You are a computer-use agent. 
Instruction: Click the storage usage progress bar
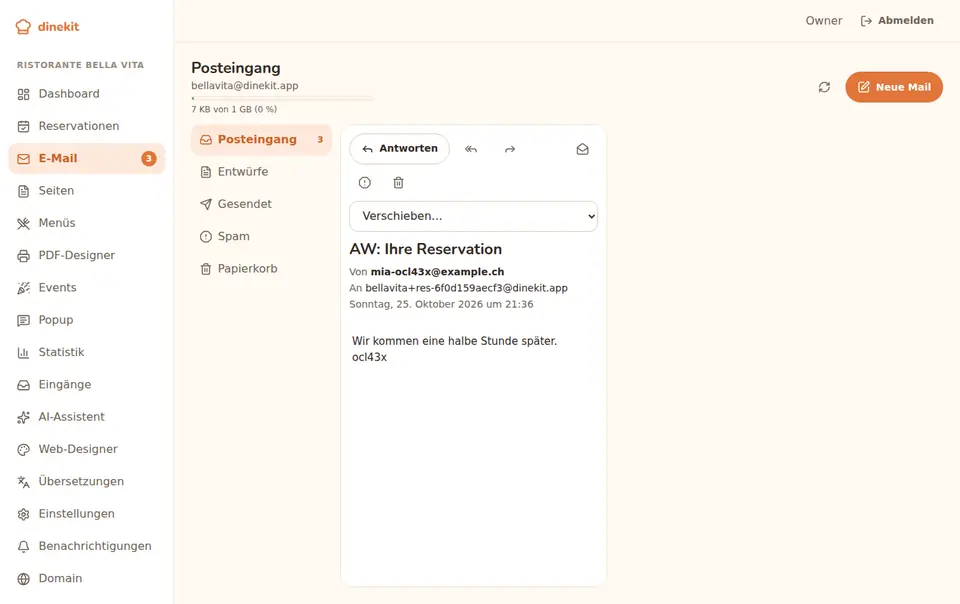(x=282, y=98)
